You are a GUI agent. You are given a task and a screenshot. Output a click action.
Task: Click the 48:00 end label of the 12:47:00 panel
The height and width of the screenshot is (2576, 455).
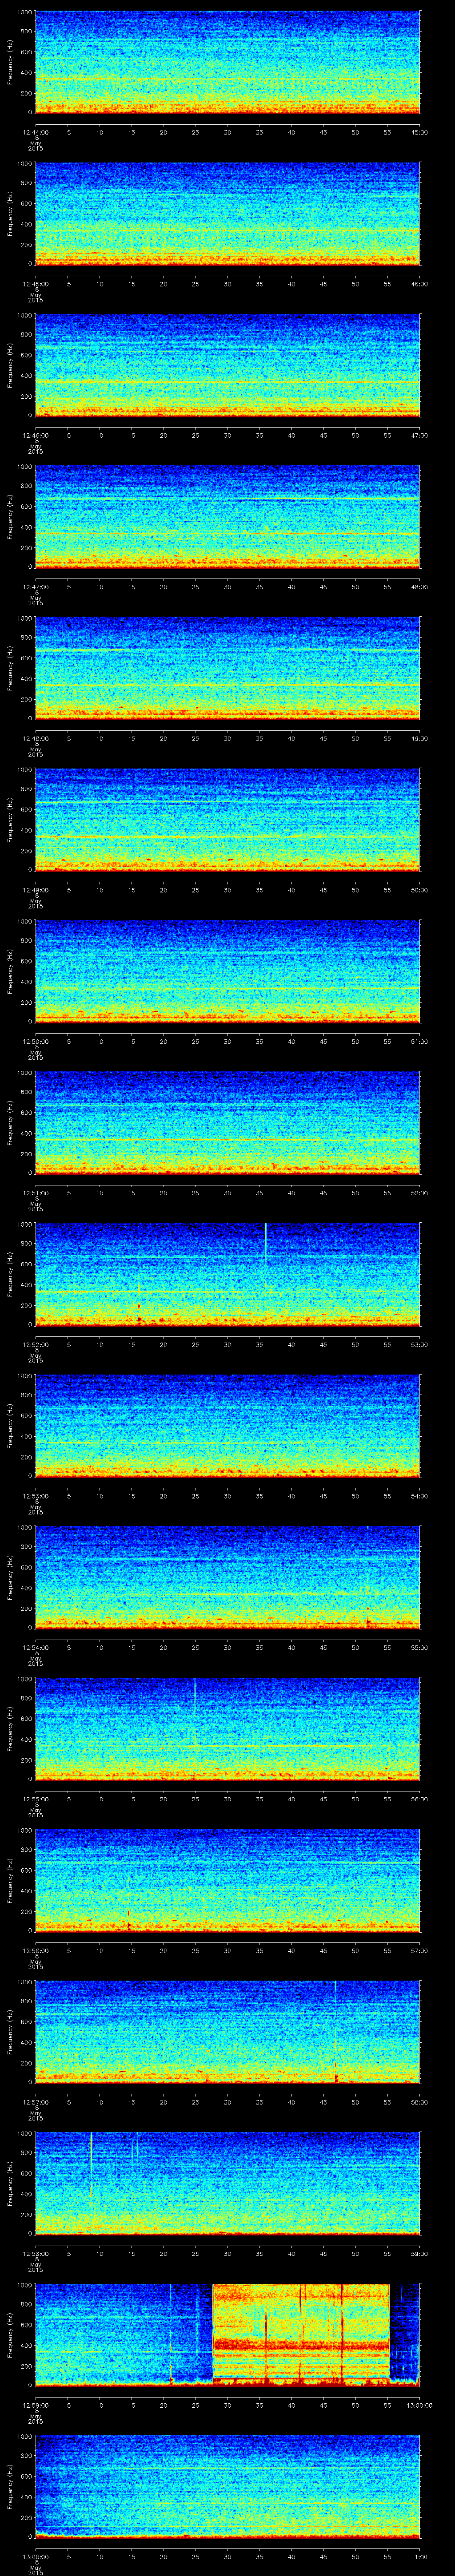(420, 586)
